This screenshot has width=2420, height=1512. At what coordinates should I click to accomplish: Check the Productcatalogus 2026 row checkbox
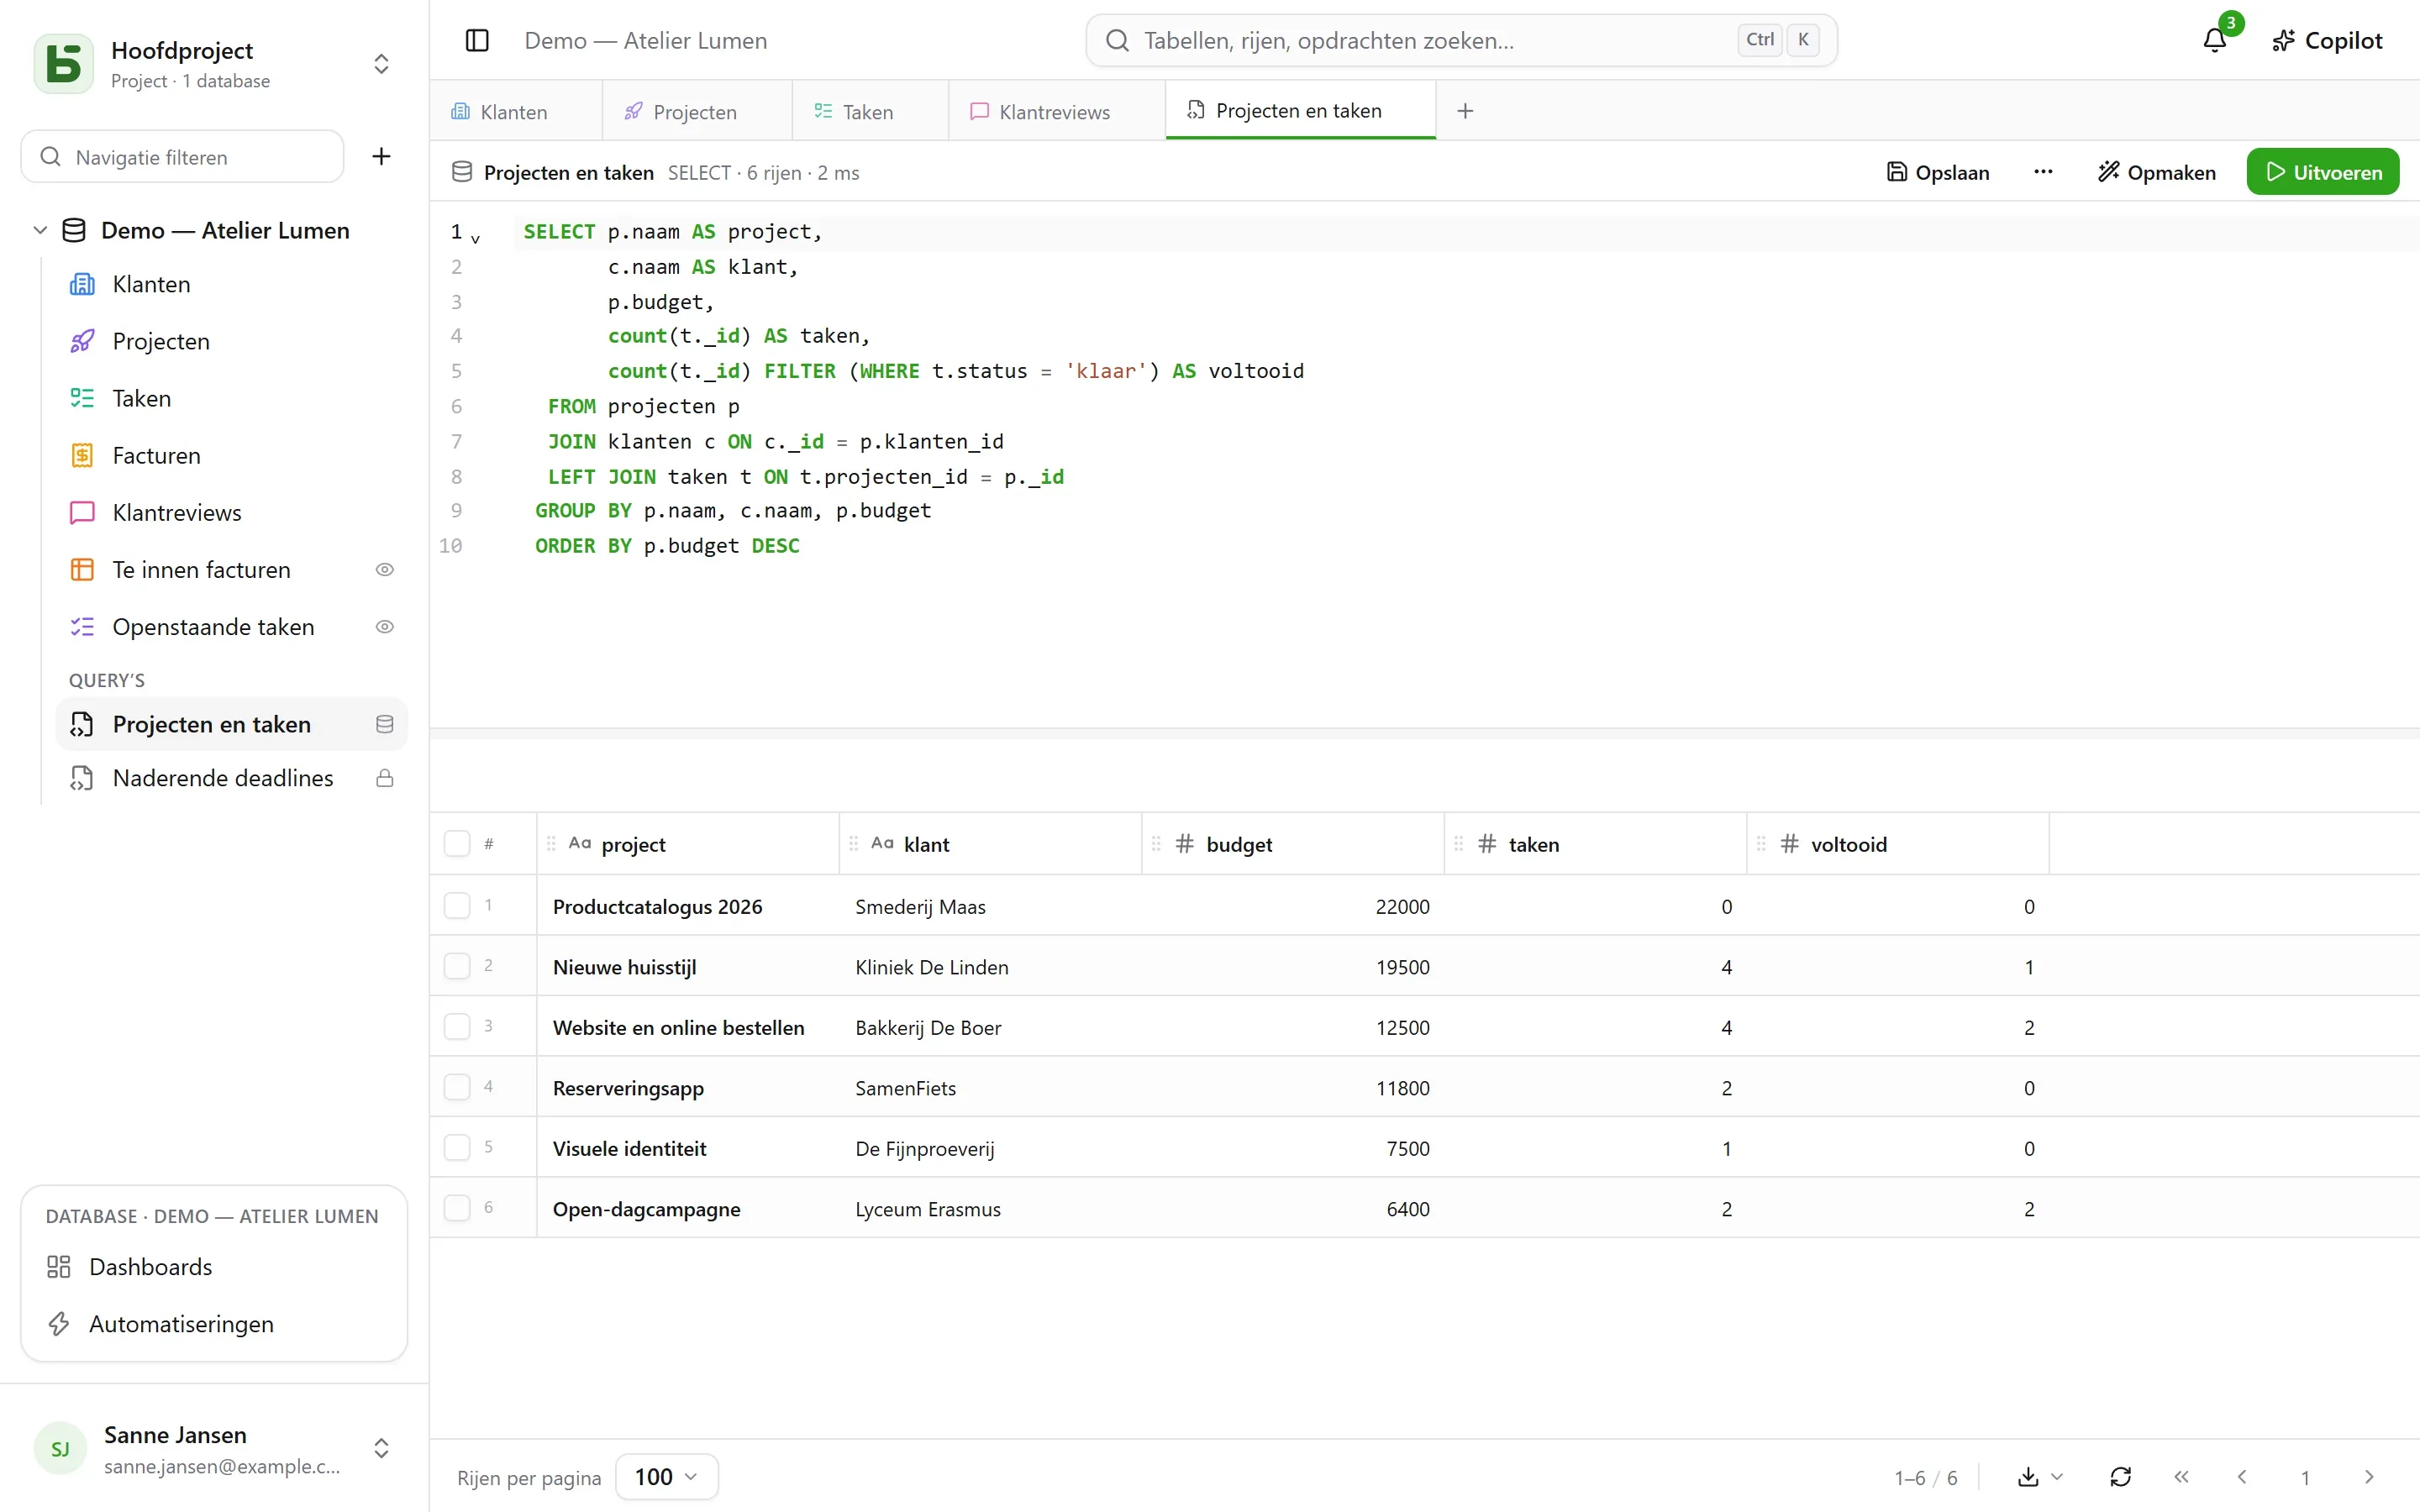[457, 906]
